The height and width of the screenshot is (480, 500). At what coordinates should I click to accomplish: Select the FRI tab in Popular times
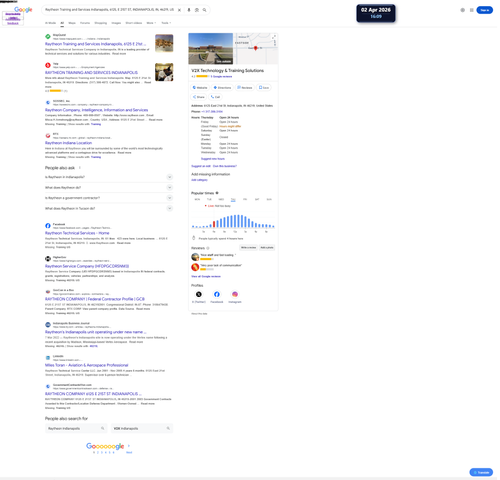coord(245,200)
